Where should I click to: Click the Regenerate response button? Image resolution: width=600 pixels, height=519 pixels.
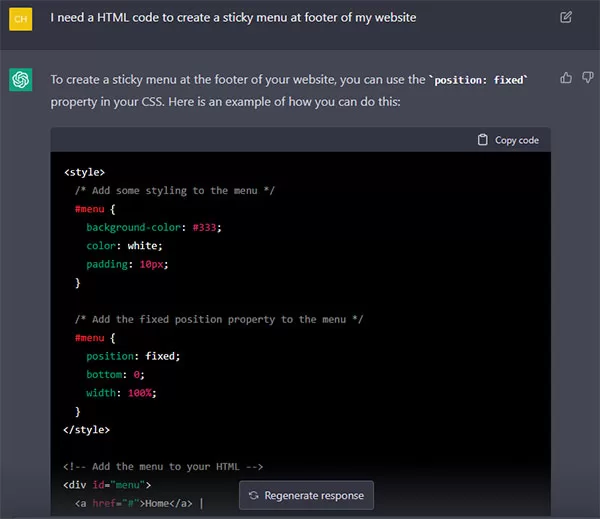tap(307, 495)
